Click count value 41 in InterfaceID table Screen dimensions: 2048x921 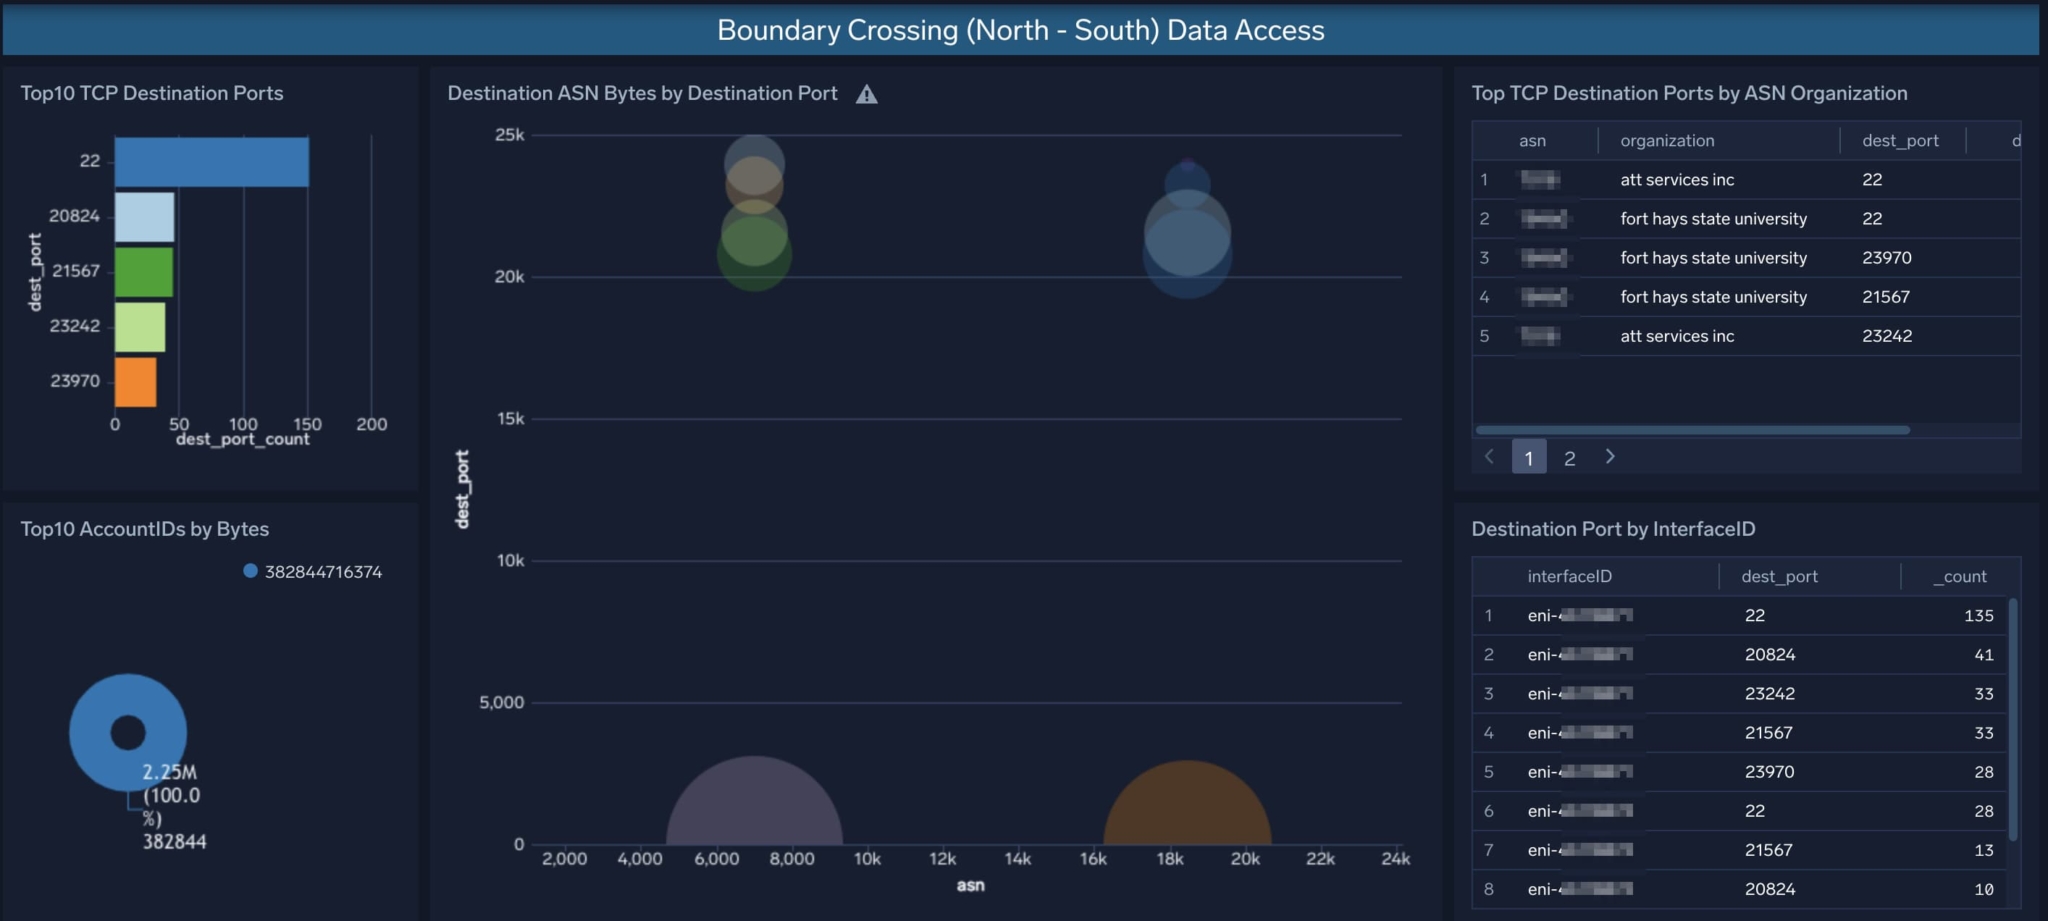click(x=1984, y=655)
